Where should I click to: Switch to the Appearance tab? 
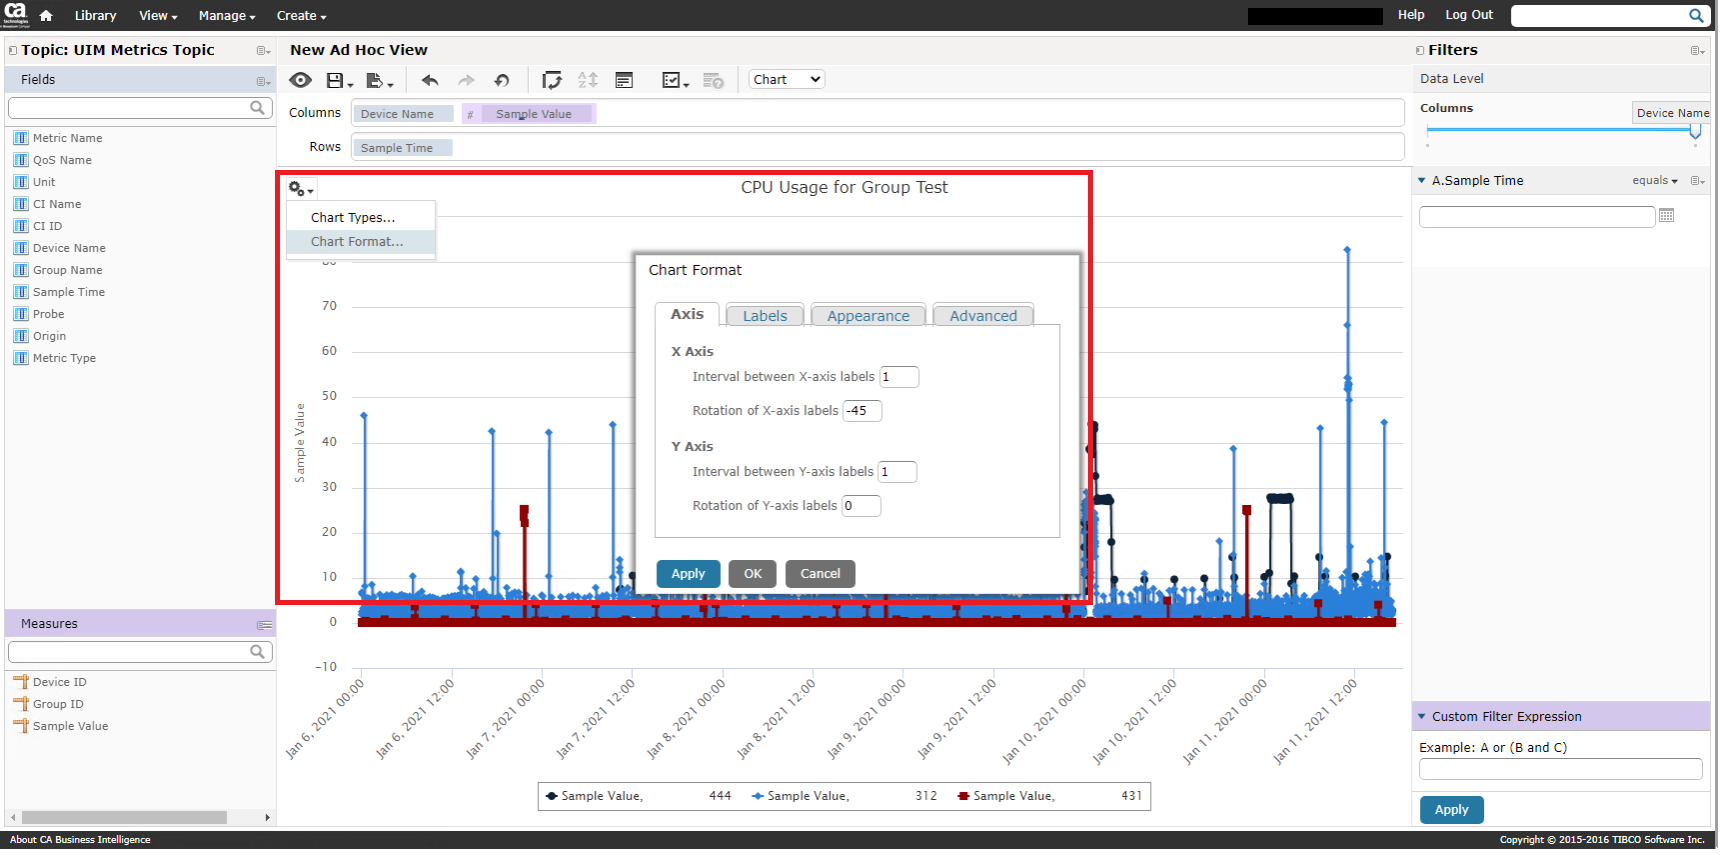click(867, 316)
